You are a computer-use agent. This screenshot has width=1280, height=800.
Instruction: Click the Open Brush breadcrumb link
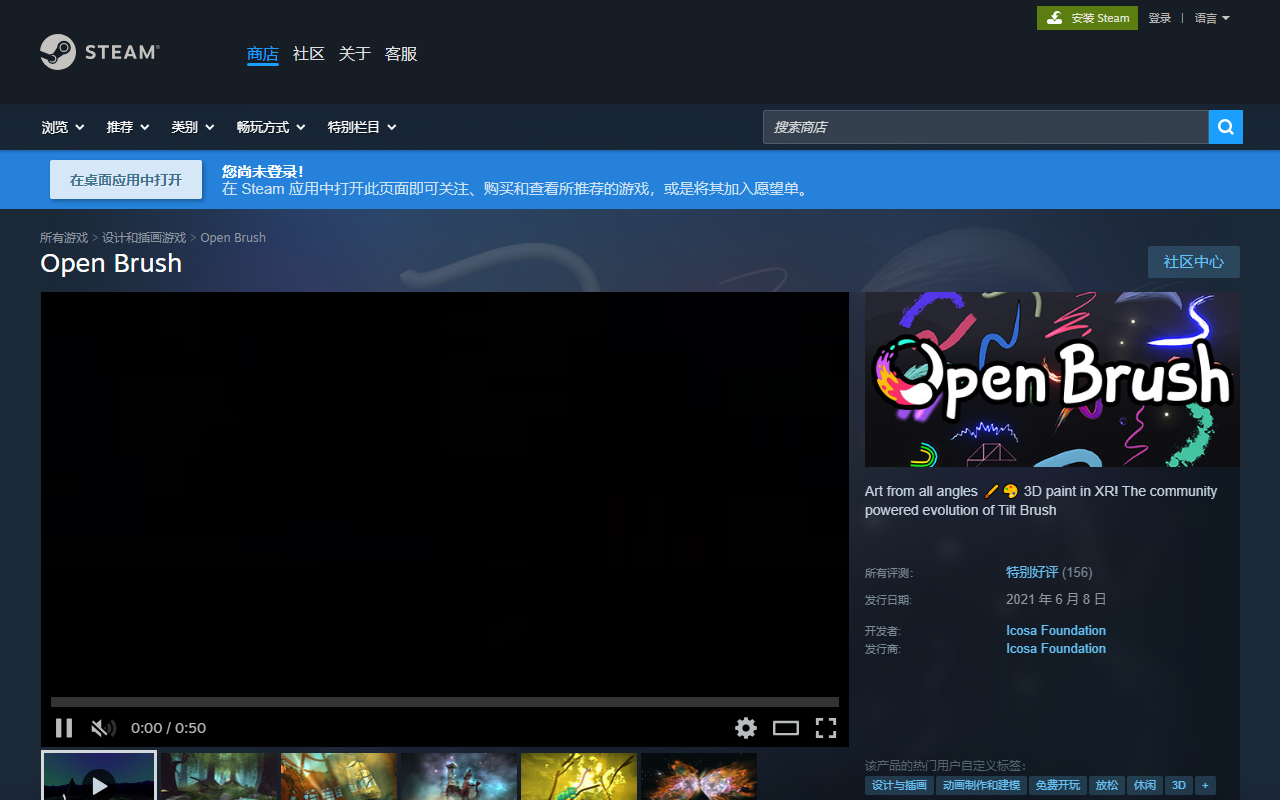[x=233, y=238]
